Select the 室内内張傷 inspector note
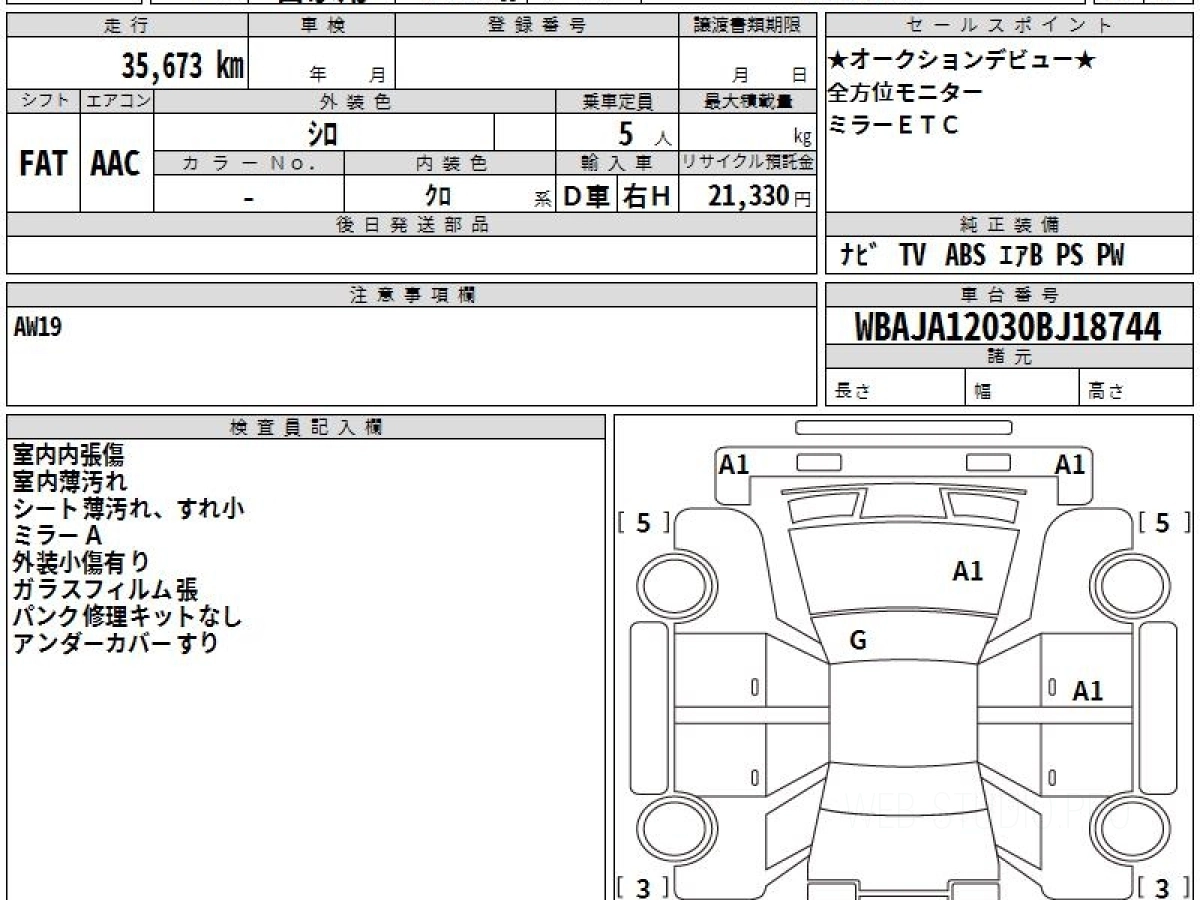The height and width of the screenshot is (900, 1200). 69,456
